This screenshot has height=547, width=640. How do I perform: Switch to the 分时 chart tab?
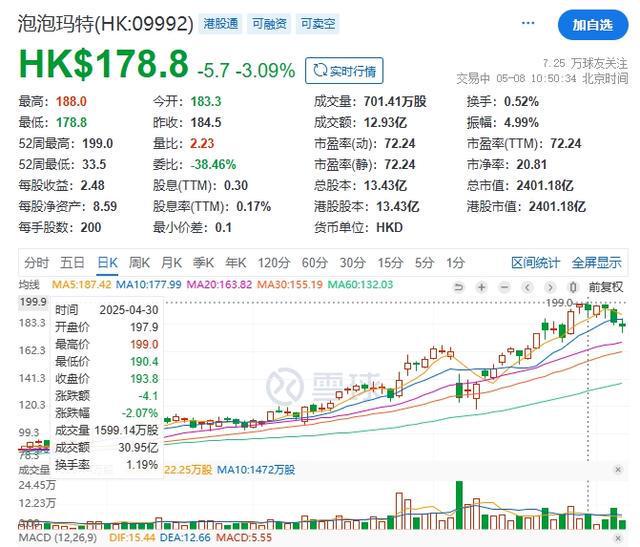(36, 262)
